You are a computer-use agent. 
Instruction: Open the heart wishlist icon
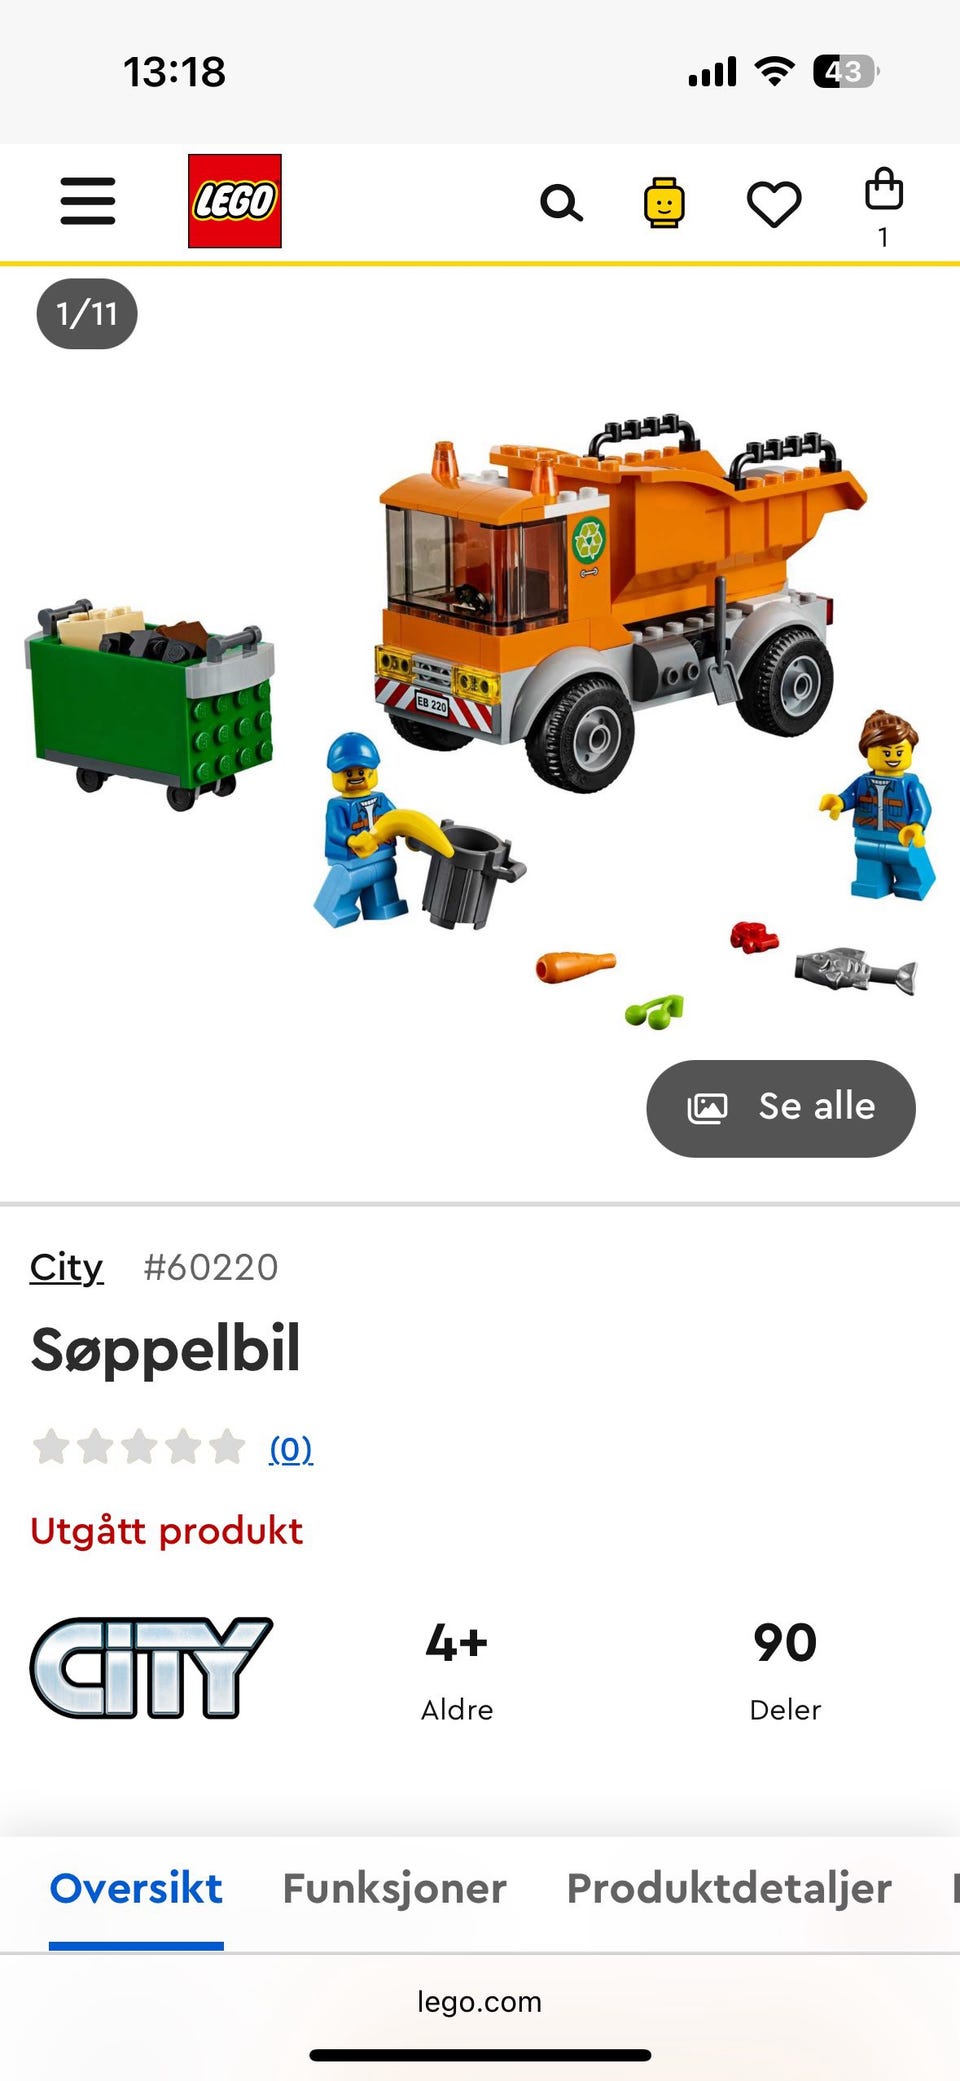click(x=774, y=204)
